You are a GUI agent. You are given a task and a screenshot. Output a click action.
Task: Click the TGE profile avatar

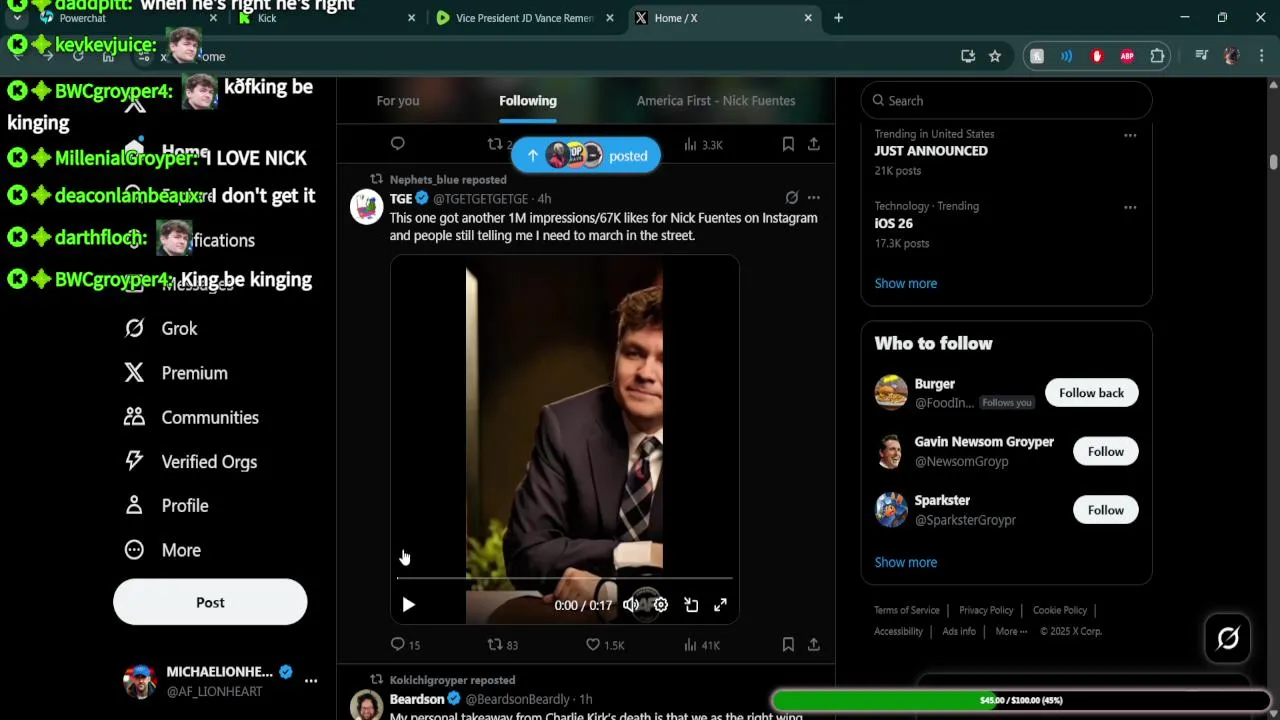pyautogui.click(x=367, y=206)
